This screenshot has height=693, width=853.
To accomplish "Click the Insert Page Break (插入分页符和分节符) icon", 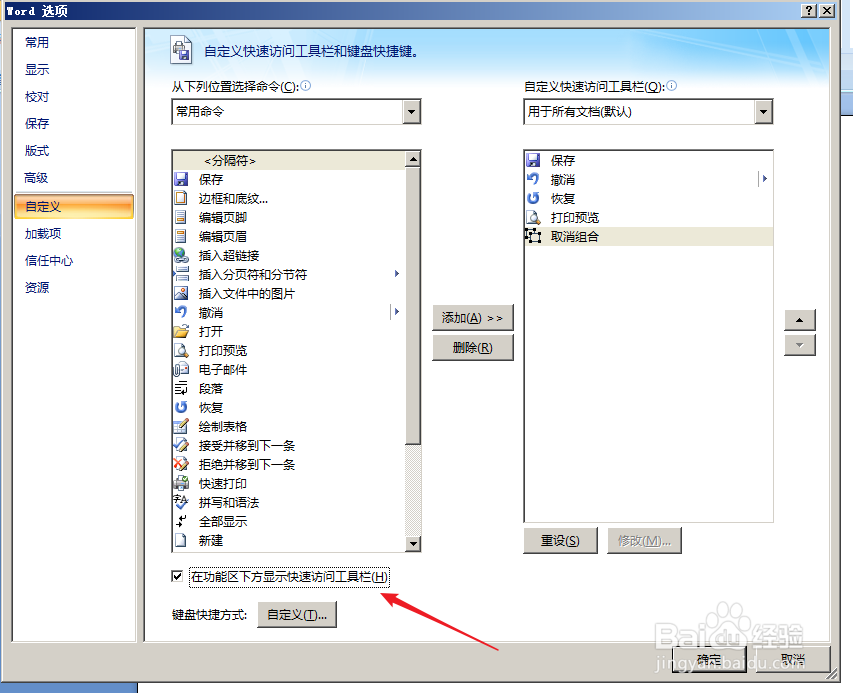I will coord(181,274).
